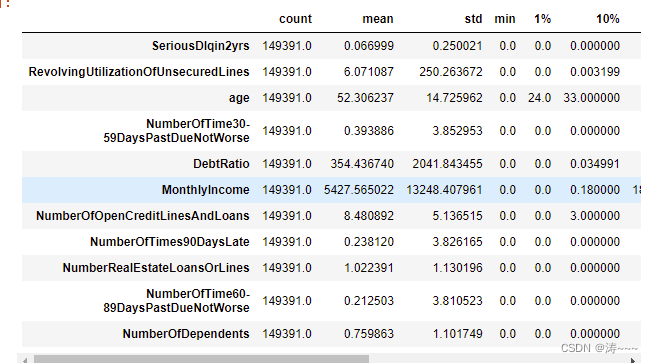Click the MonthlyIncome 10% value 0.180000
The image size is (653, 363).
(595, 190)
